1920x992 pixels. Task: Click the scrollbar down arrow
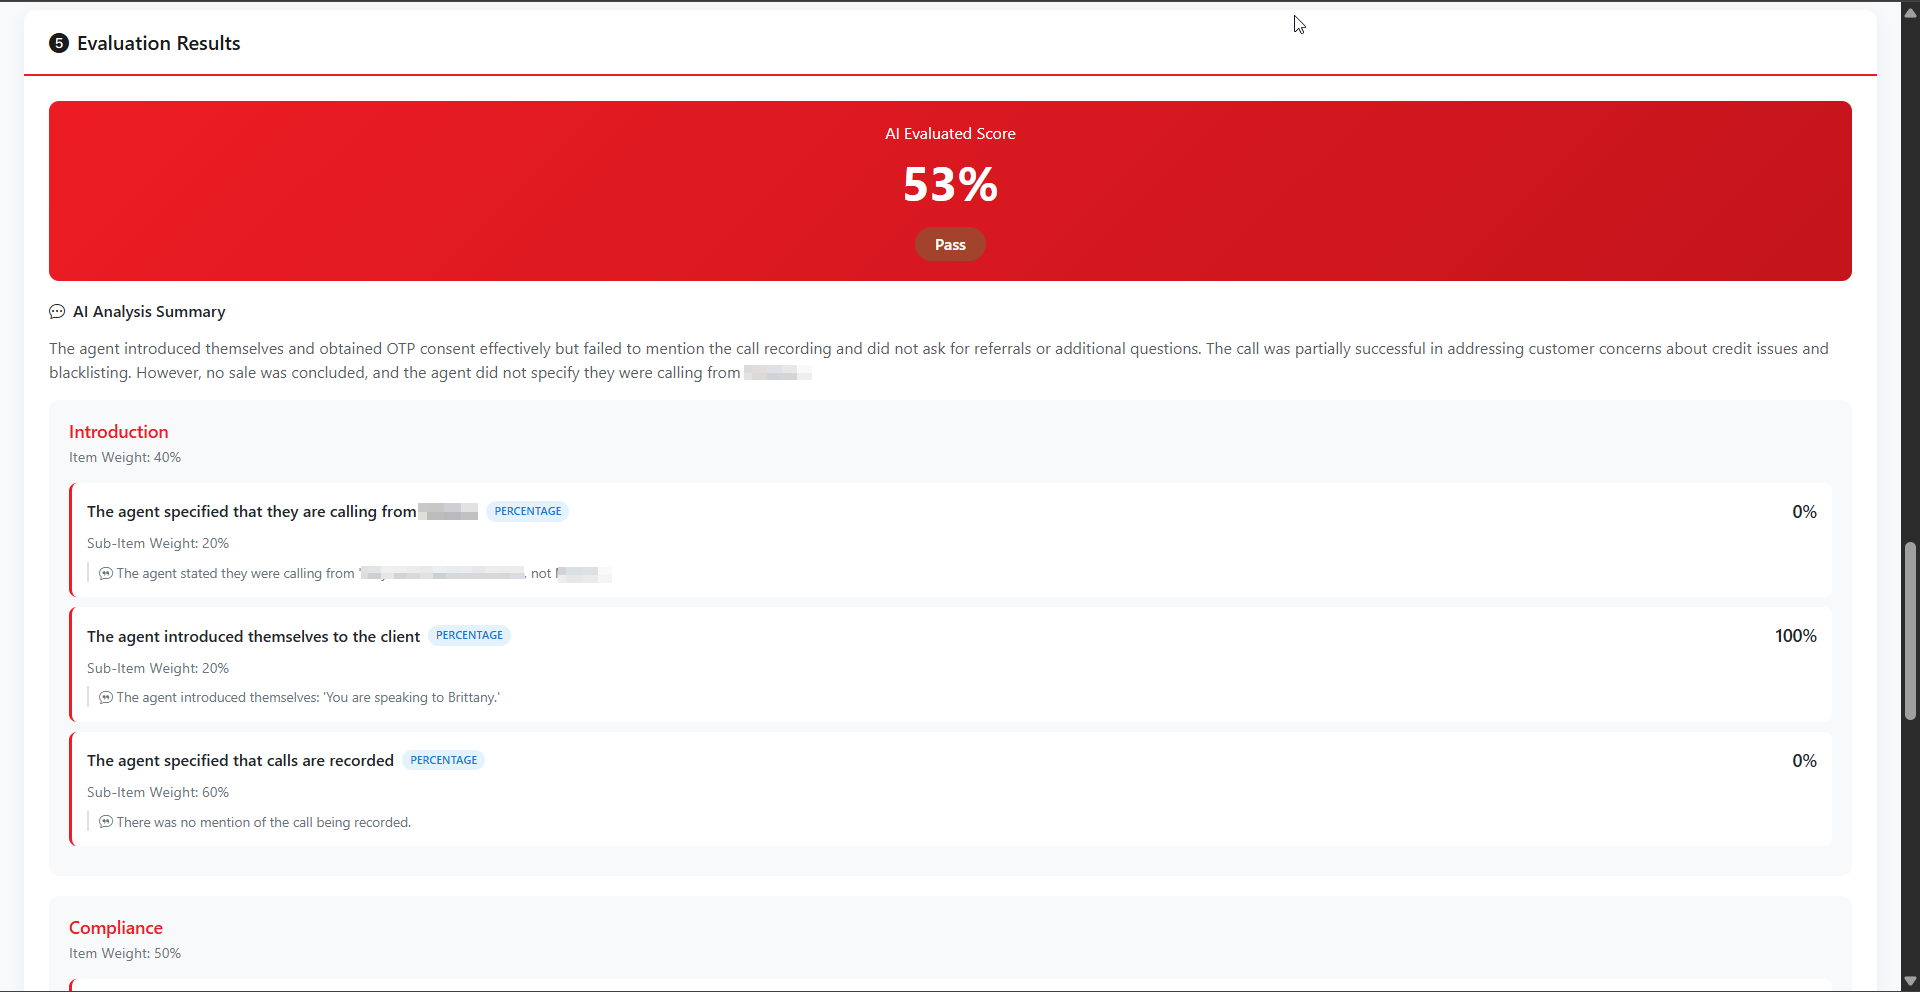tap(1910, 982)
